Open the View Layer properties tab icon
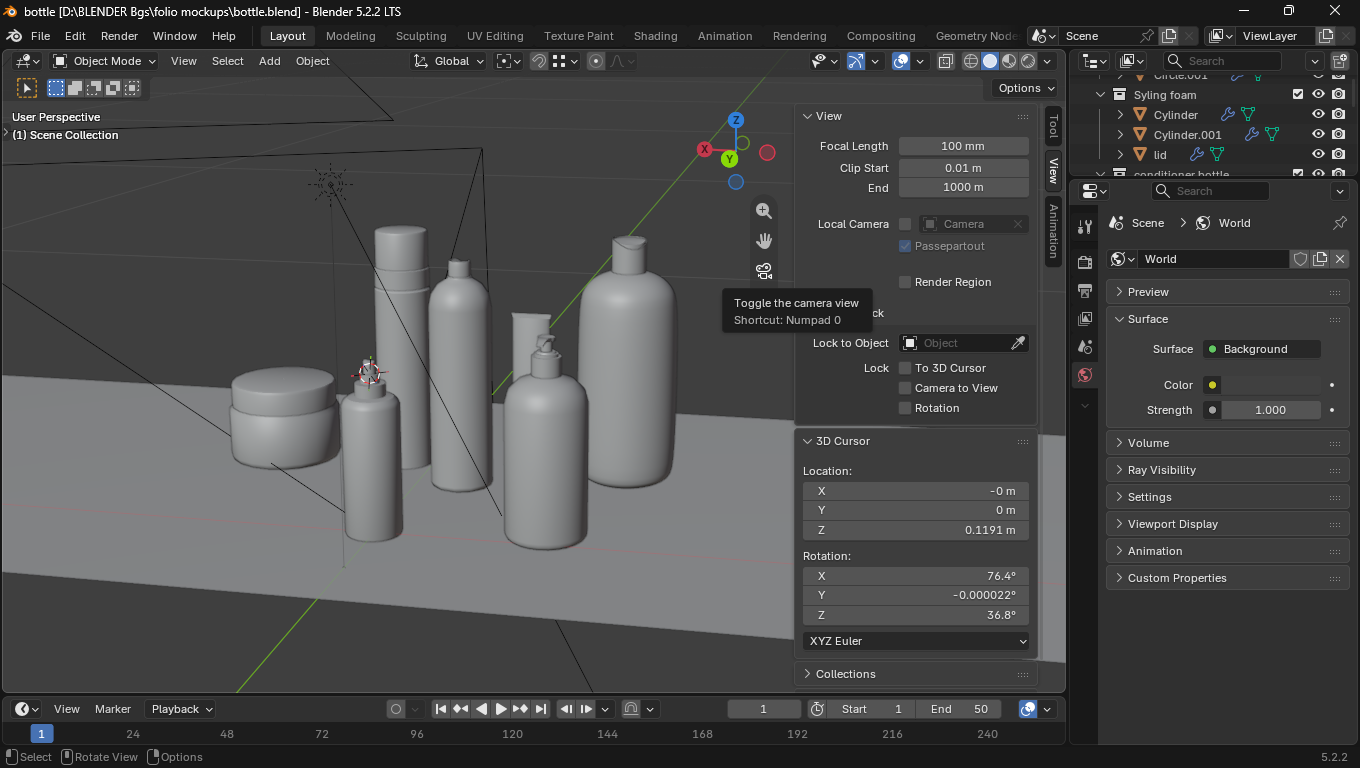 coord(1085,319)
